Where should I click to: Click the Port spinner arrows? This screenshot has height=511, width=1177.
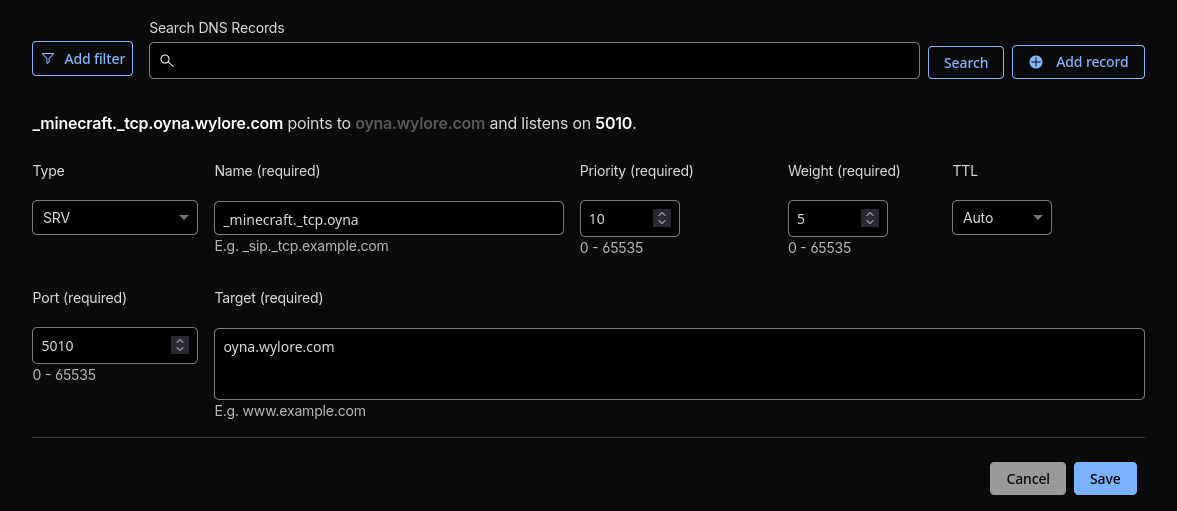point(180,345)
